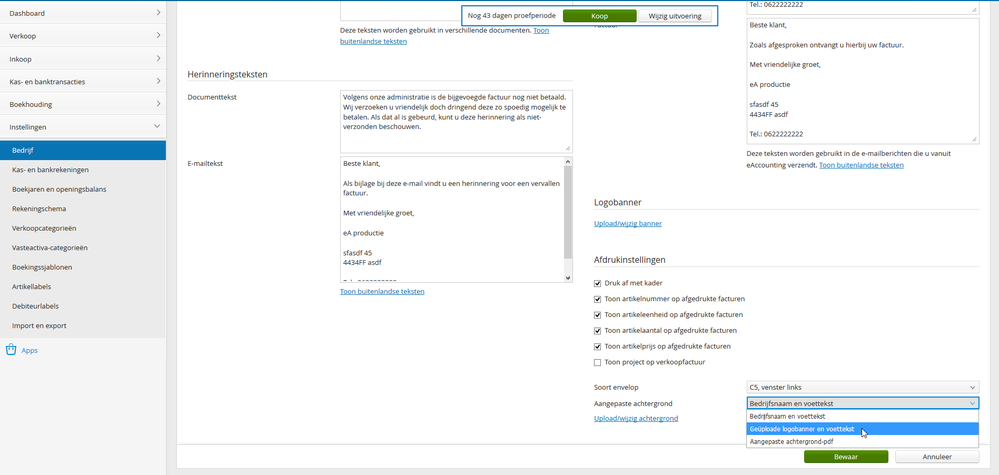Screen dimensions: 999x475
Task: Expand the Inkoop menu chevron
Action: click(x=157, y=59)
